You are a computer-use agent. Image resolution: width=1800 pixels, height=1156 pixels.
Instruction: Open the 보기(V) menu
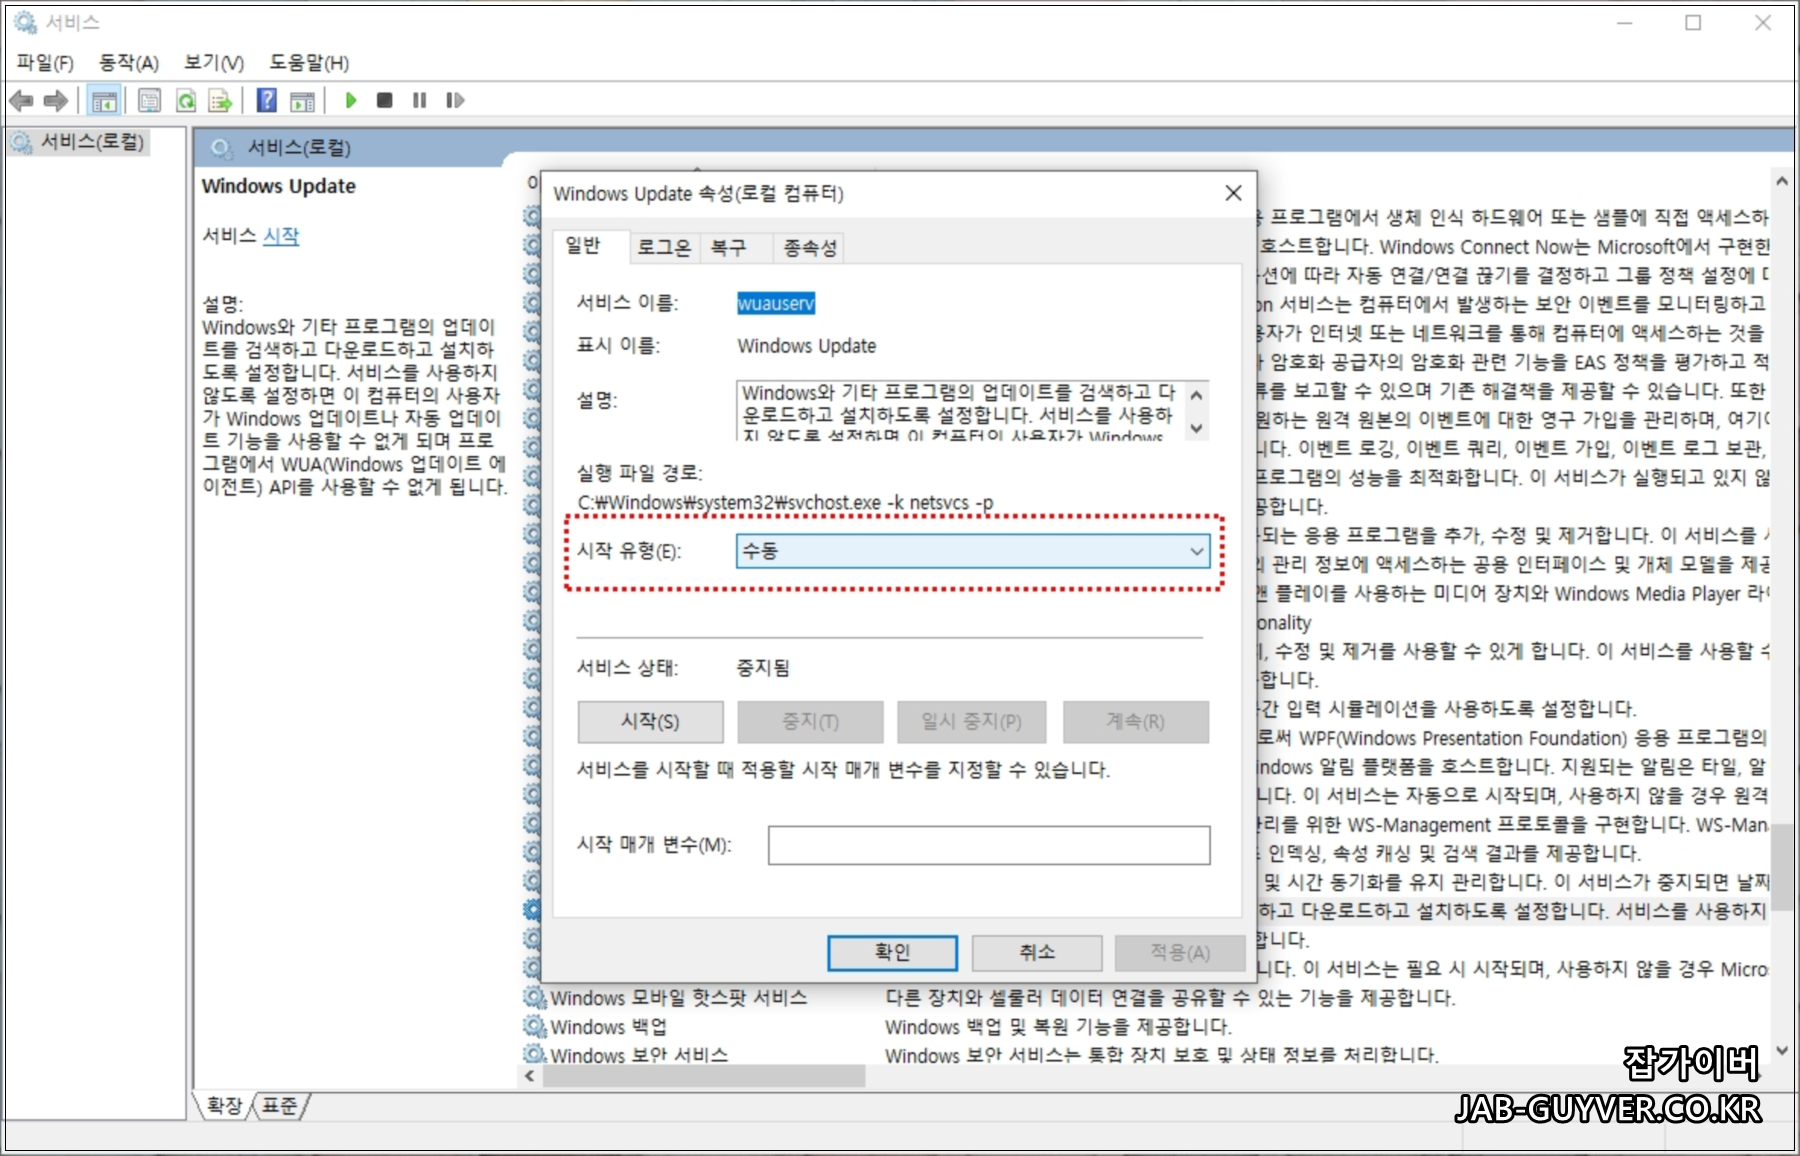(x=213, y=63)
